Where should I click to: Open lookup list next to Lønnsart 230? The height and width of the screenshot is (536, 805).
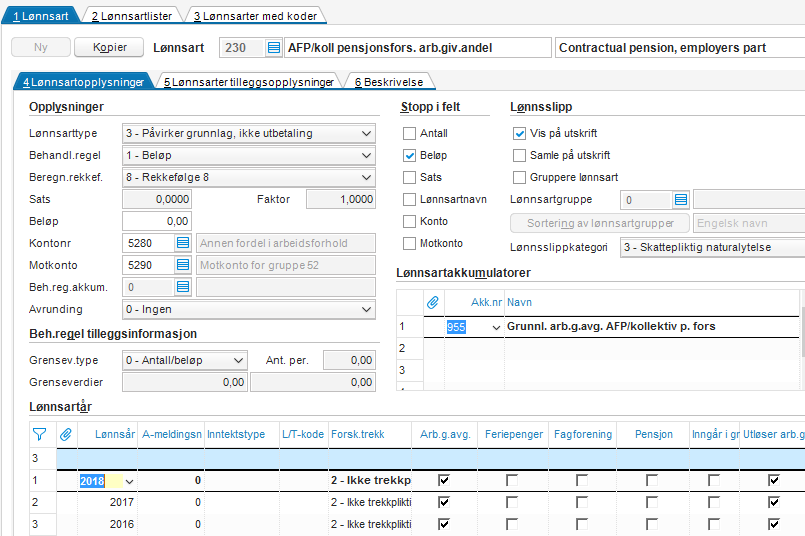click(274, 48)
